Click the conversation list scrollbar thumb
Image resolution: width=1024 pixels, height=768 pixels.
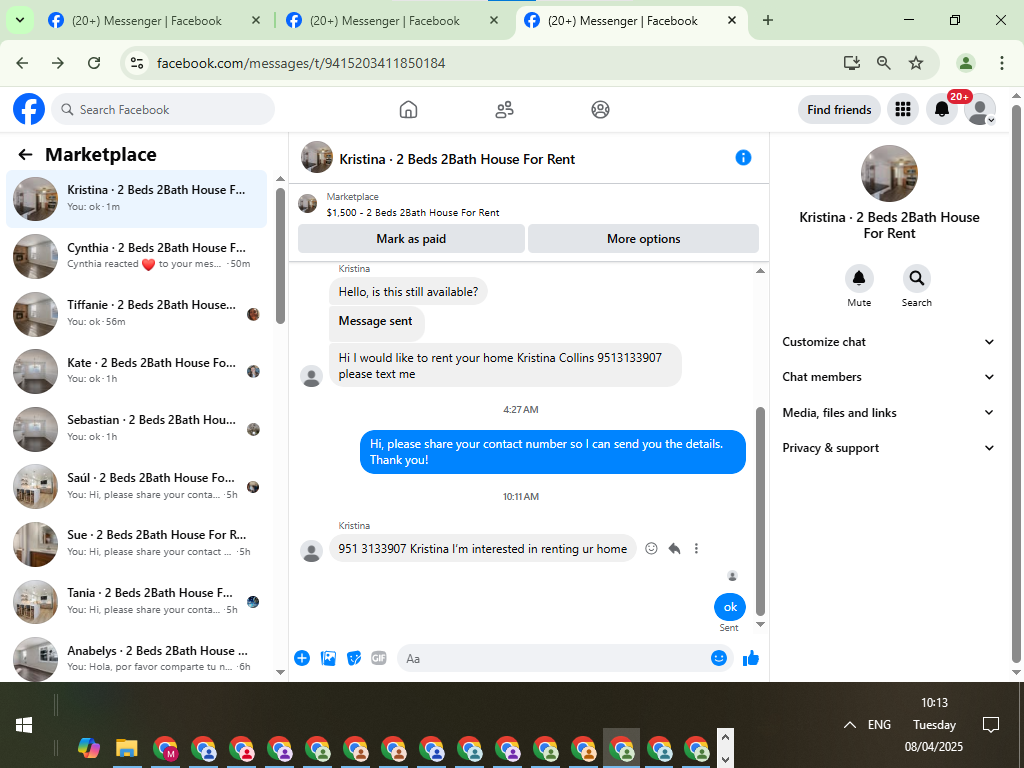[280, 256]
